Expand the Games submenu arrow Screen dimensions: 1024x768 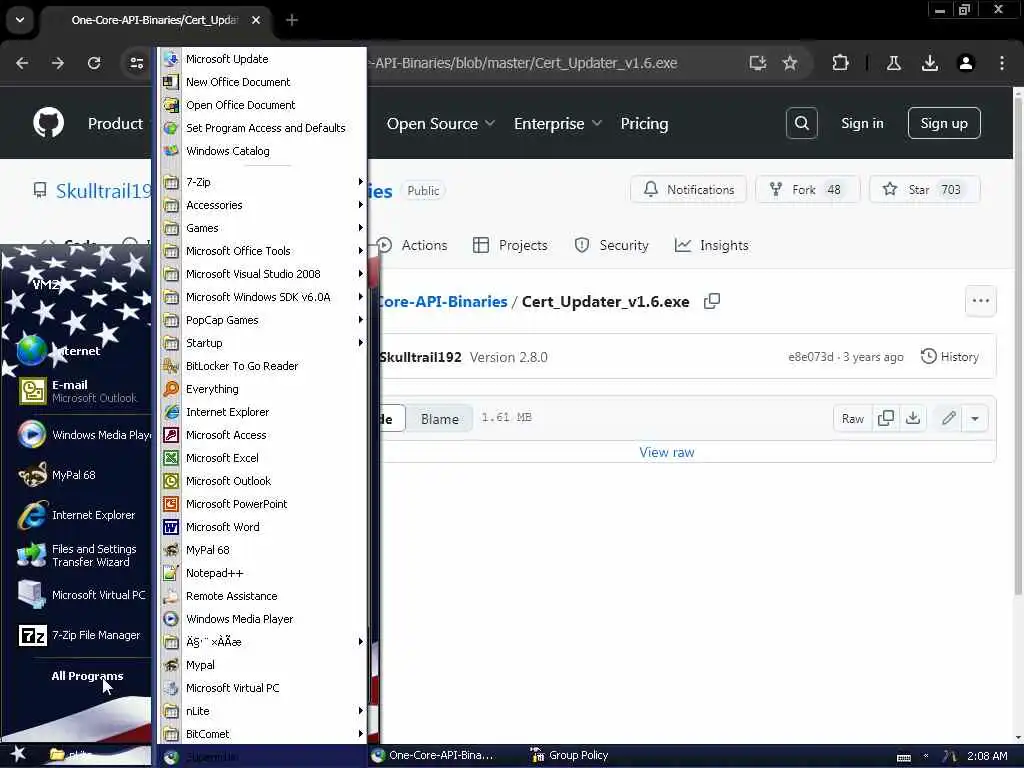click(360, 227)
